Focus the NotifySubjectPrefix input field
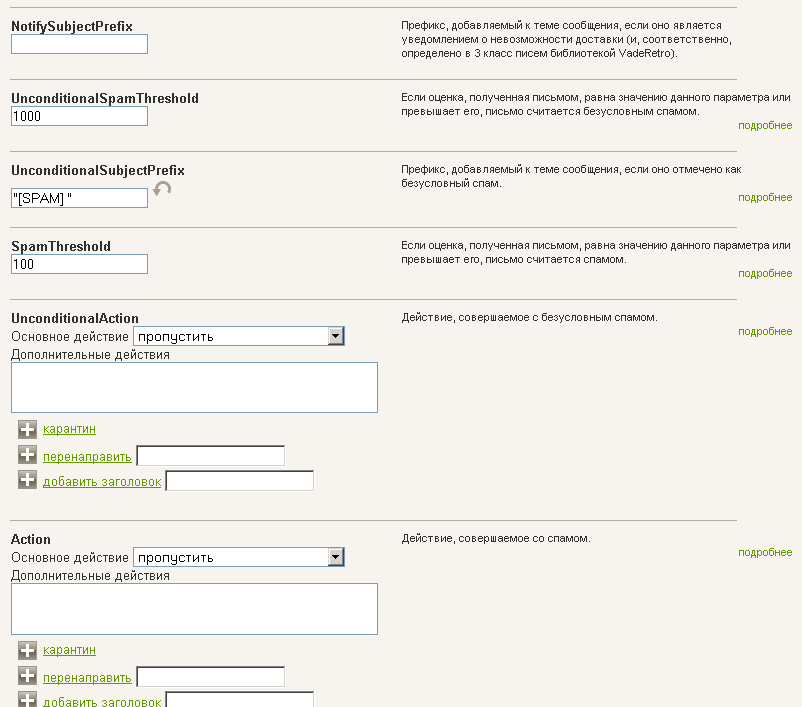The width and height of the screenshot is (802, 707). pos(79,44)
